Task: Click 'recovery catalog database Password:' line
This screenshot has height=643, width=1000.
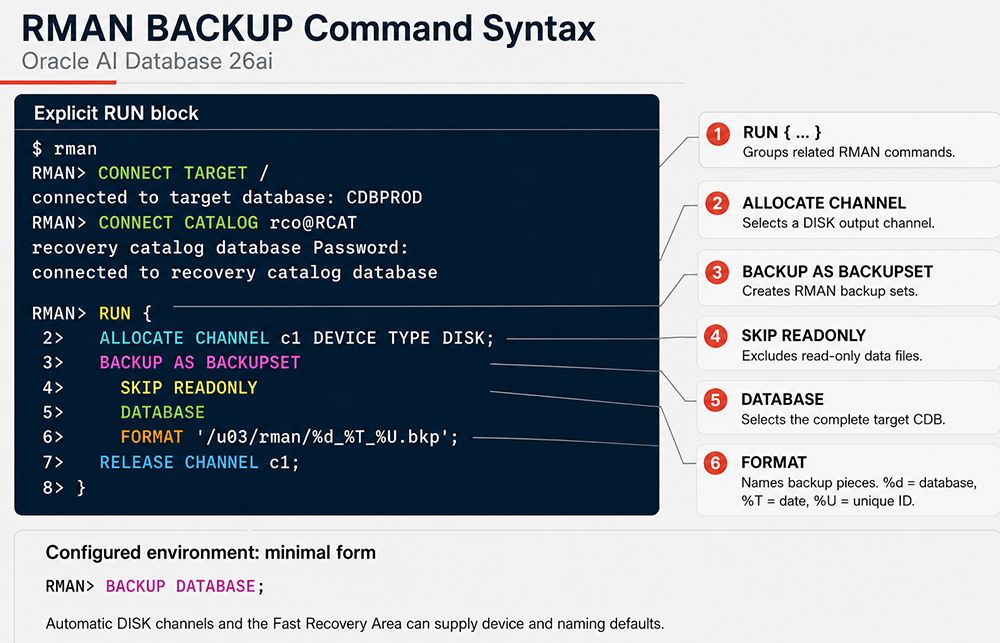Action: [x=220, y=248]
